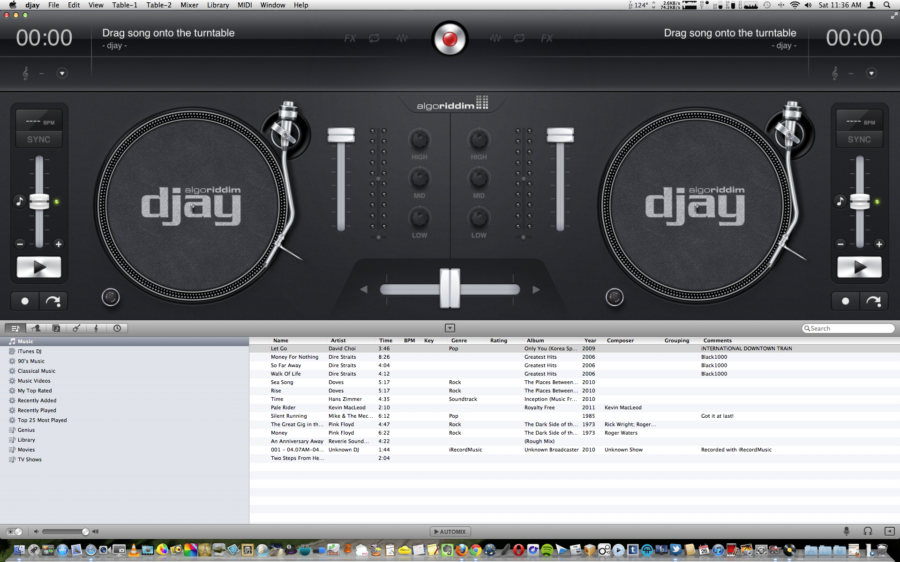The image size is (900, 562).
Task: Open the MIDI menu
Action: coord(245,5)
